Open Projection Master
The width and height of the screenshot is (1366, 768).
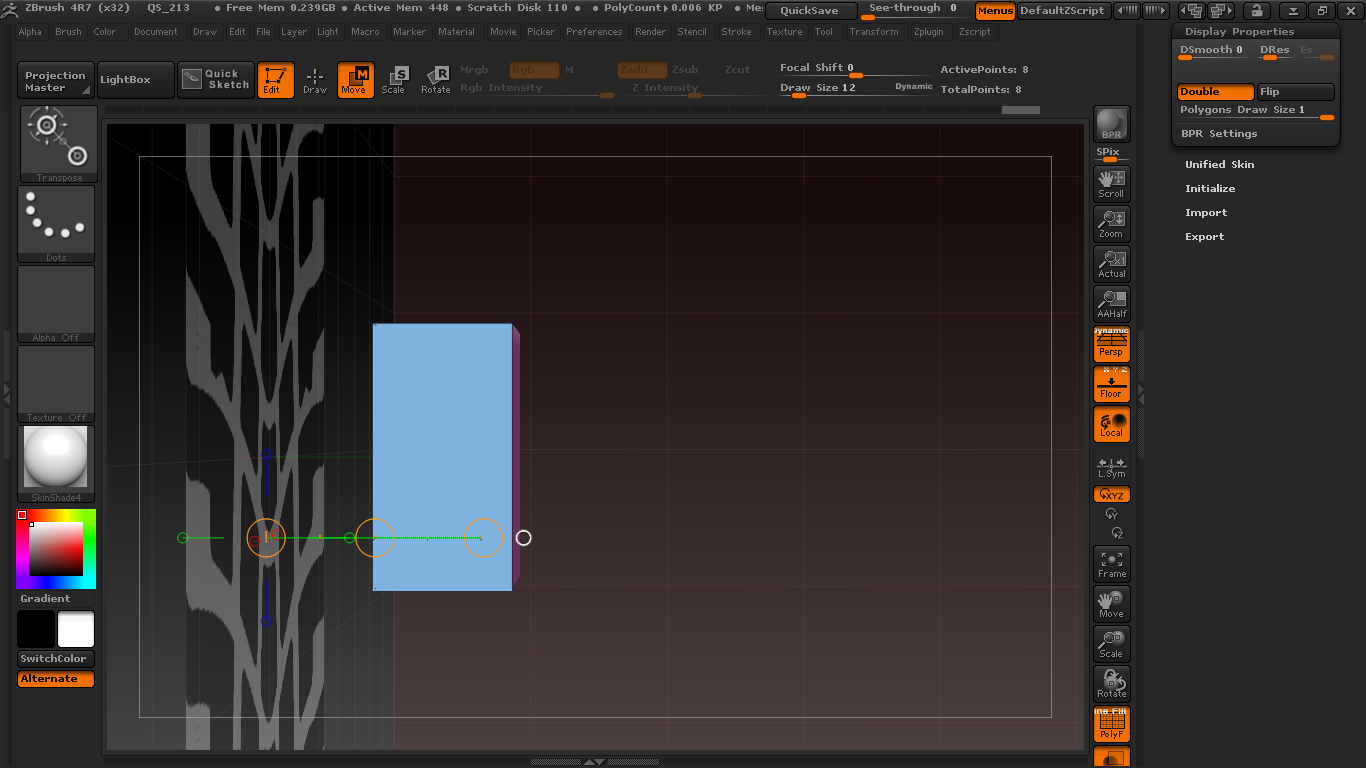56,80
